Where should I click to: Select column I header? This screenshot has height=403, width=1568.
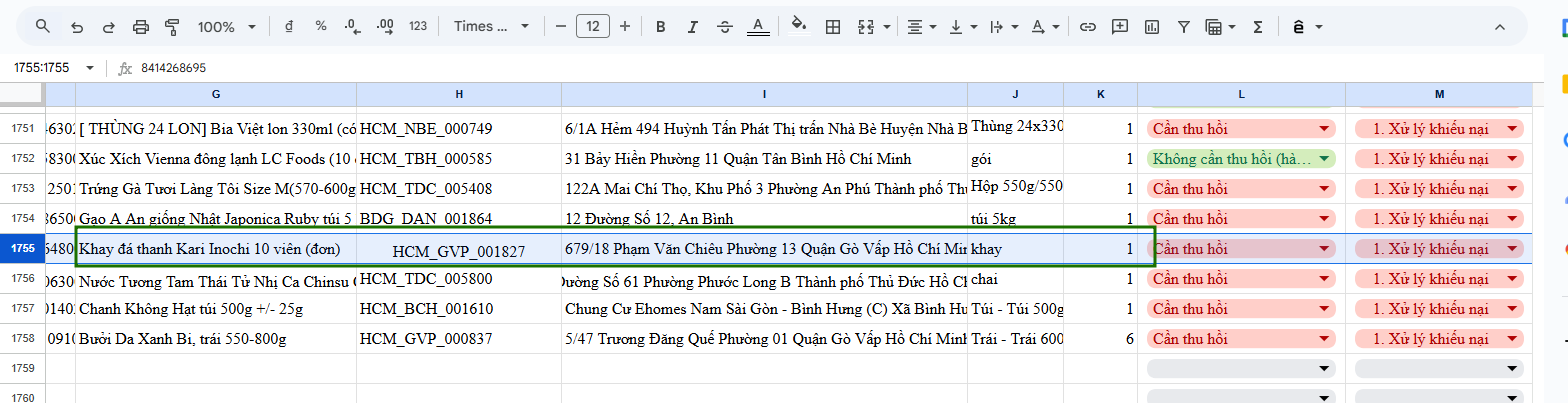(764, 94)
